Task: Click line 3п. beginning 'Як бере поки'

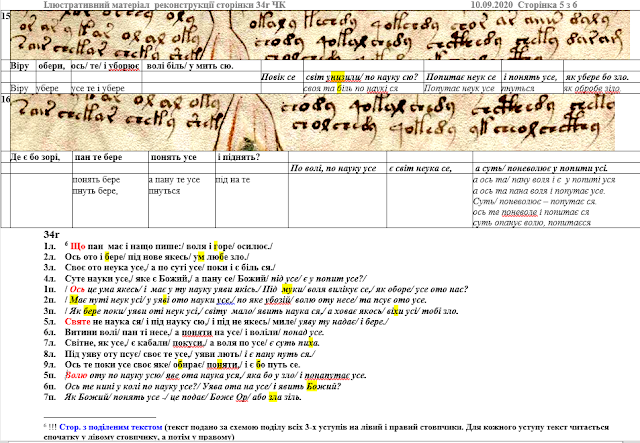Action: coord(262,312)
